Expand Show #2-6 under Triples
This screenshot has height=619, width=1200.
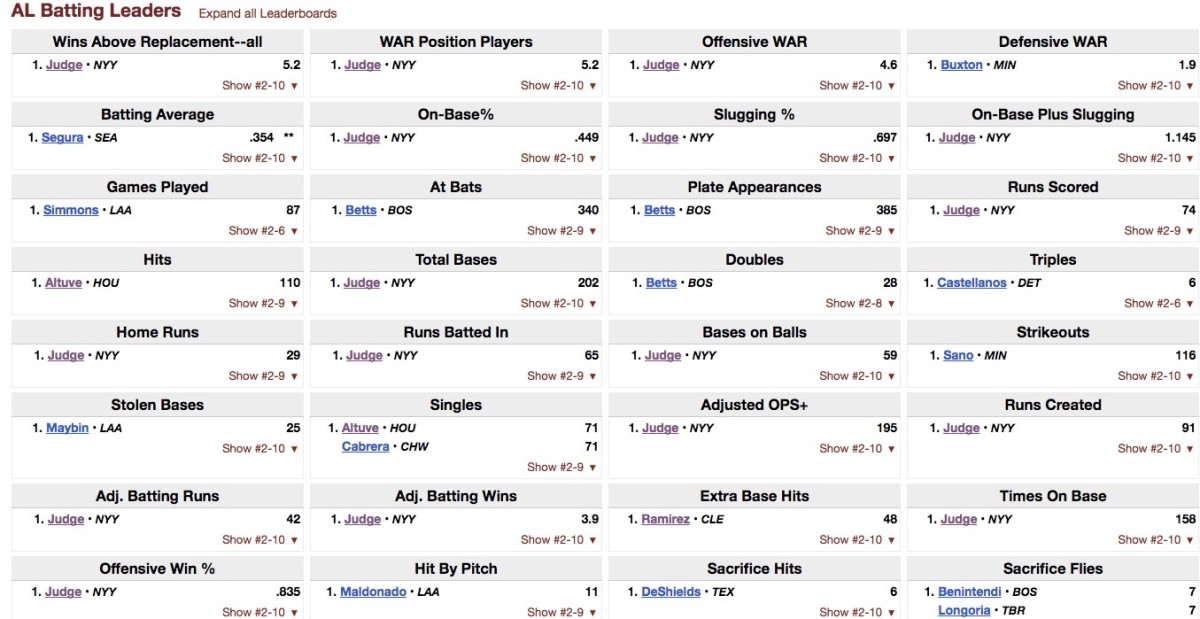click(x=1159, y=303)
